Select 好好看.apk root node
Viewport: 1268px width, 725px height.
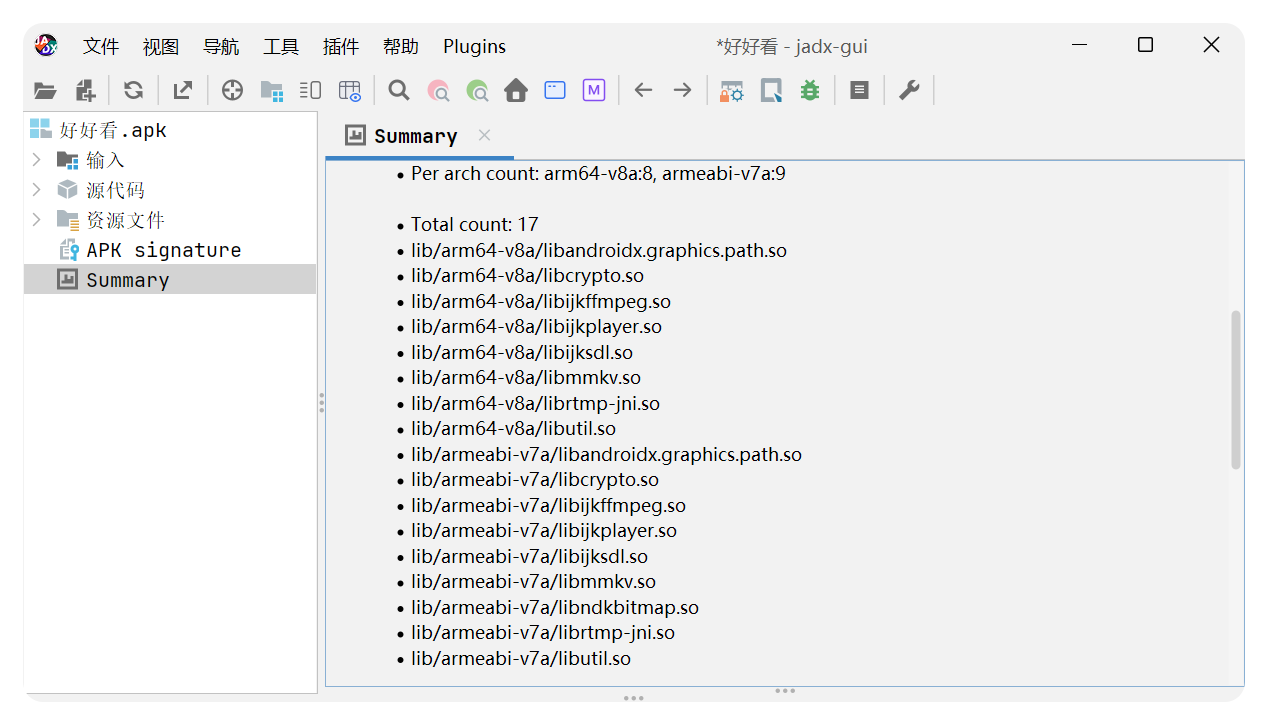(98, 130)
